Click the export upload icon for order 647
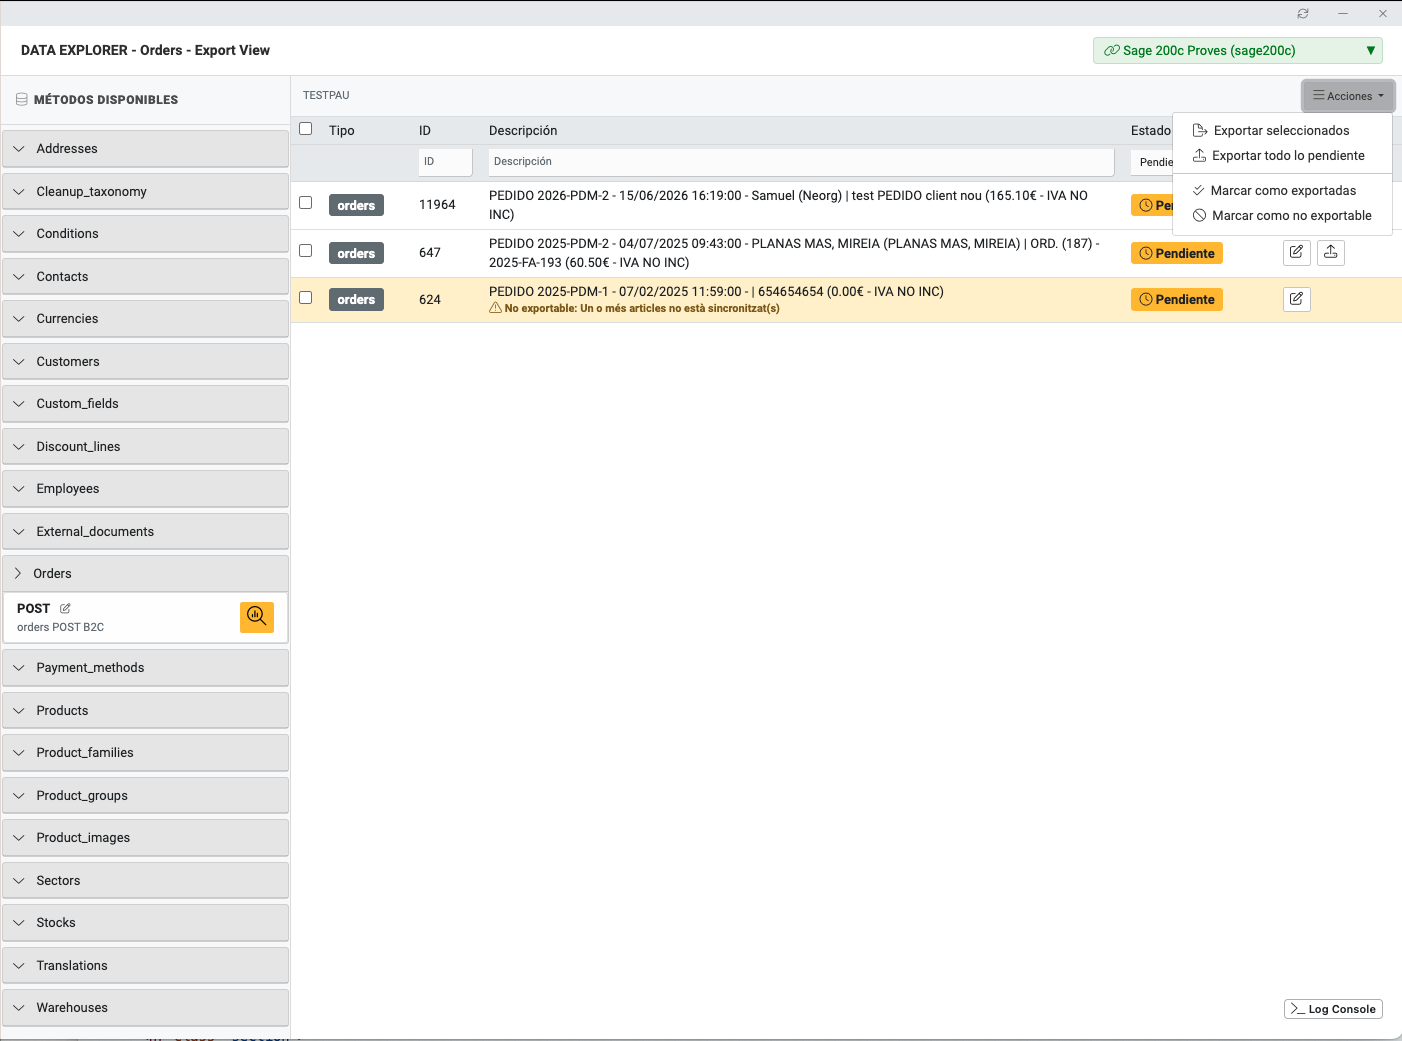This screenshot has width=1402, height=1041. pos(1330,252)
